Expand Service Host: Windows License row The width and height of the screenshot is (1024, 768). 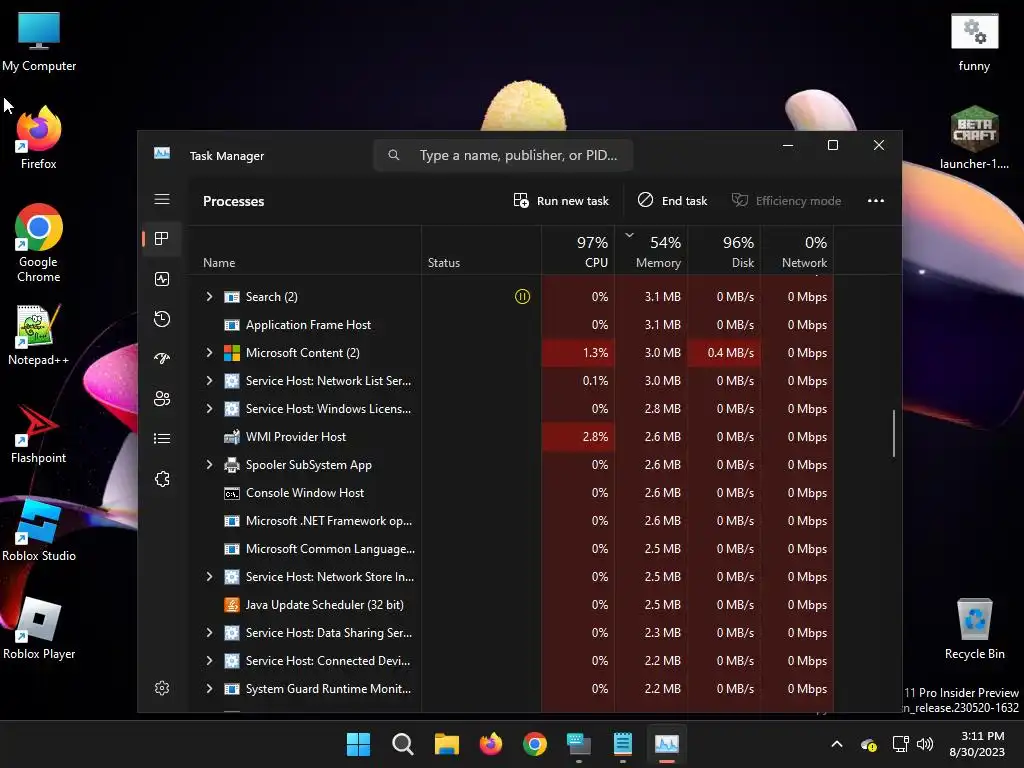(209, 409)
